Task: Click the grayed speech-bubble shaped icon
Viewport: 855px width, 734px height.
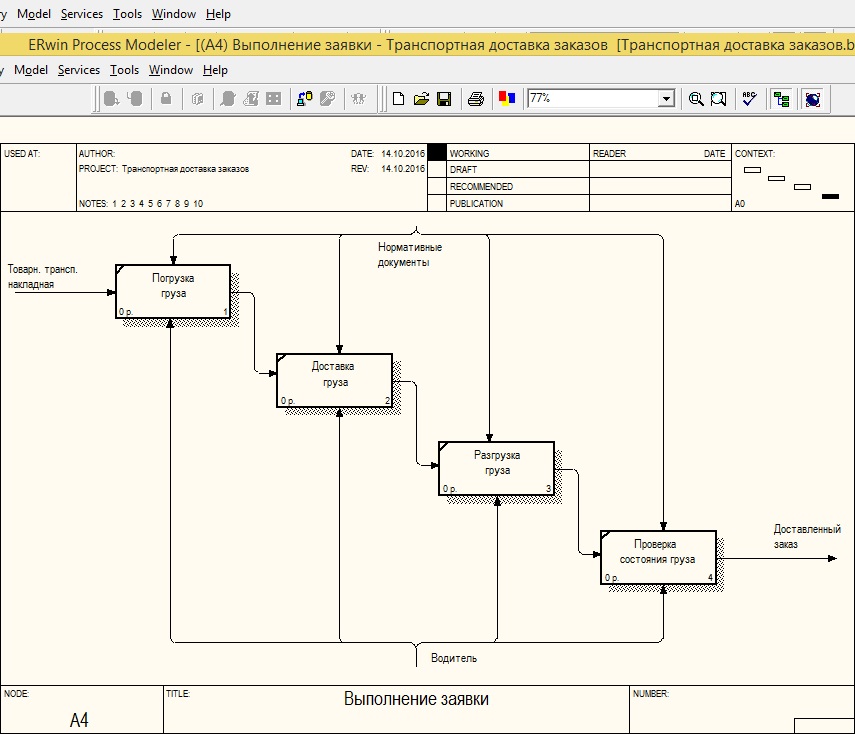Action: 228,99
